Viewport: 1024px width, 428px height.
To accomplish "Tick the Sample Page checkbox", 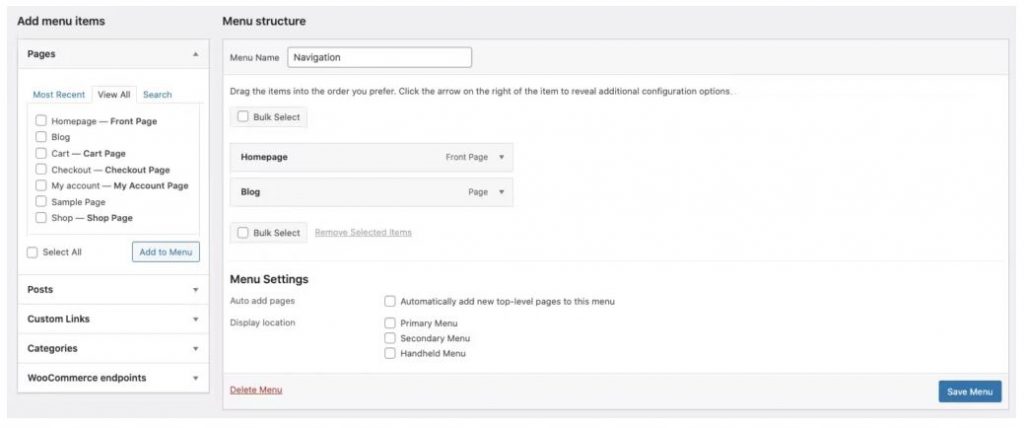I will click(x=41, y=202).
